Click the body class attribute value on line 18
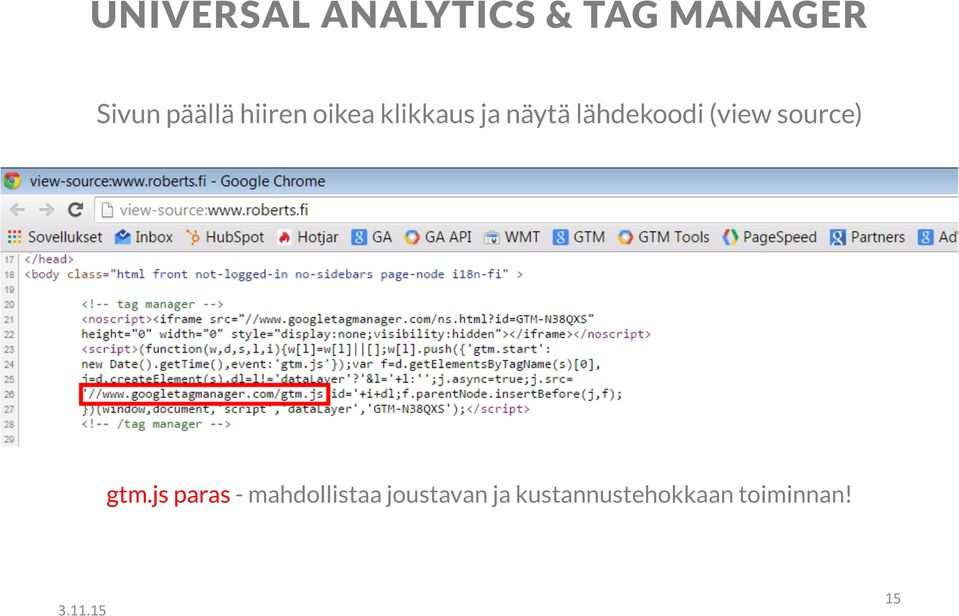The image size is (959, 616). click(x=309, y=275)
